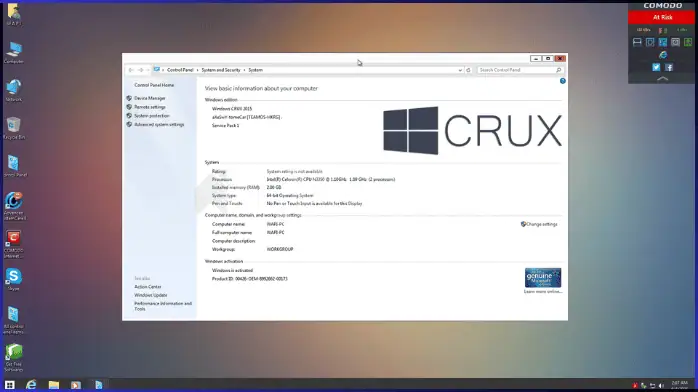Viewport: 698px width, 392px height.
Task: Open Remote settings link
Action: (x=150, y=107)
